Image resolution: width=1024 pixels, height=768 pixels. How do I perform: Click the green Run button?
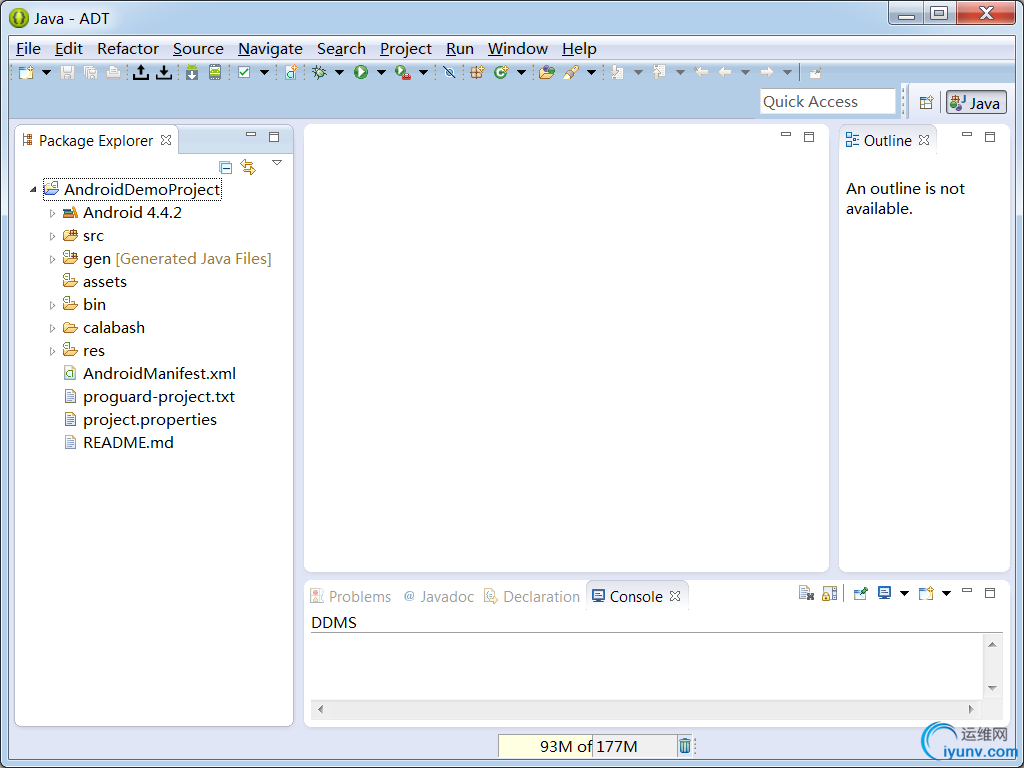coord(361,72)
